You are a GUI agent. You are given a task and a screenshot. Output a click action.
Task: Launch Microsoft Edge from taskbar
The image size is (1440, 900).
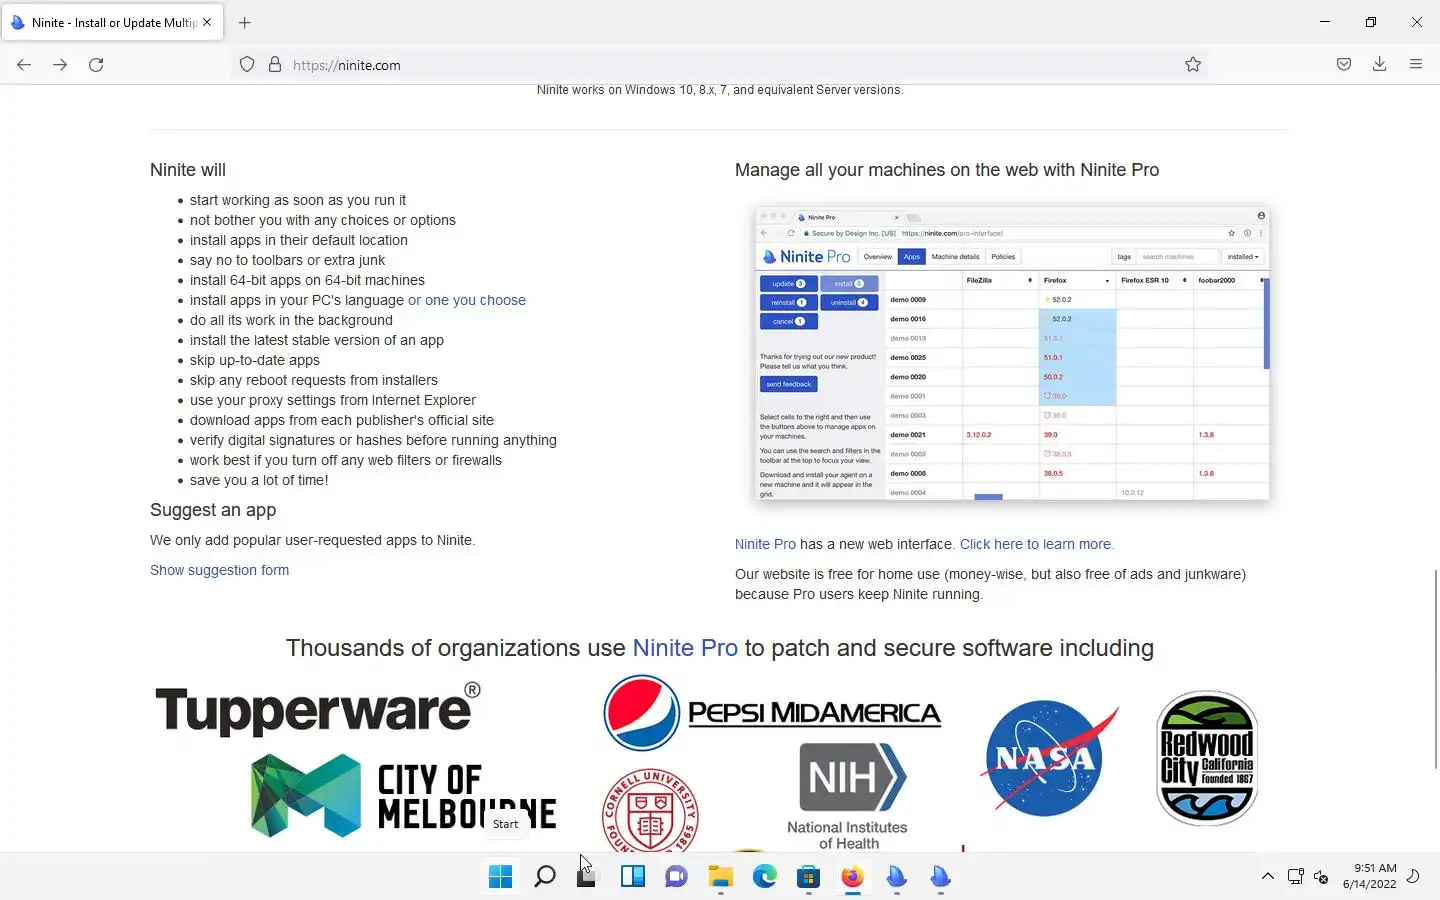[x=765, y=877]
